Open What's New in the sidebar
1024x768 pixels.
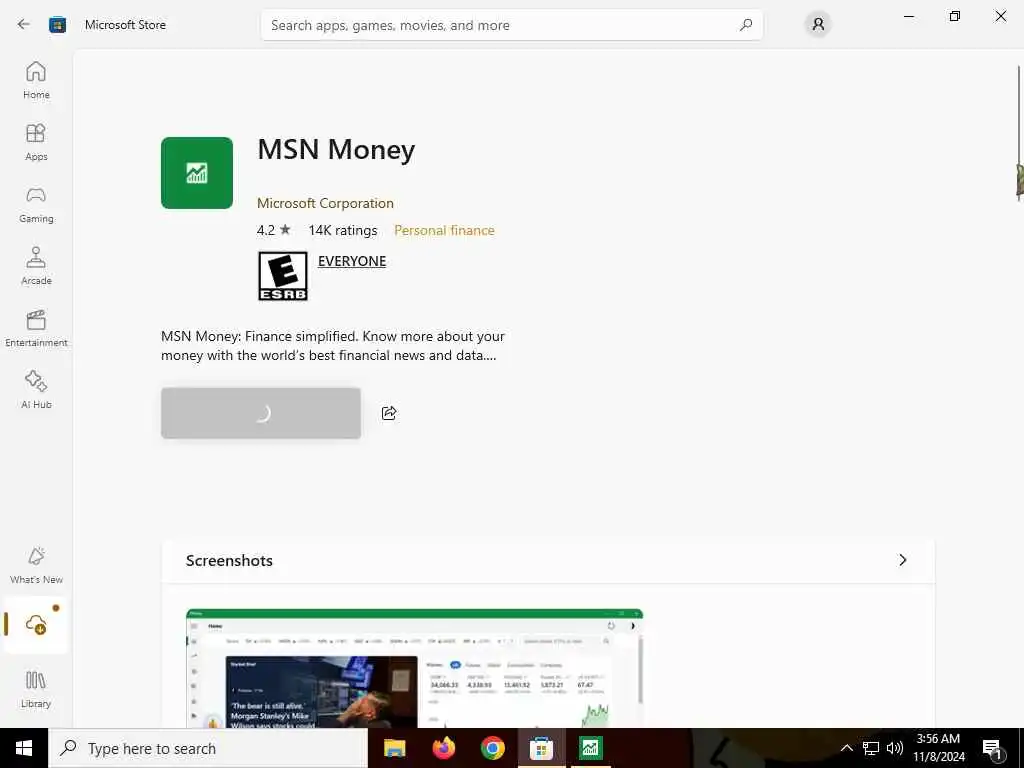pyautogui.click(x=36, y=566)
